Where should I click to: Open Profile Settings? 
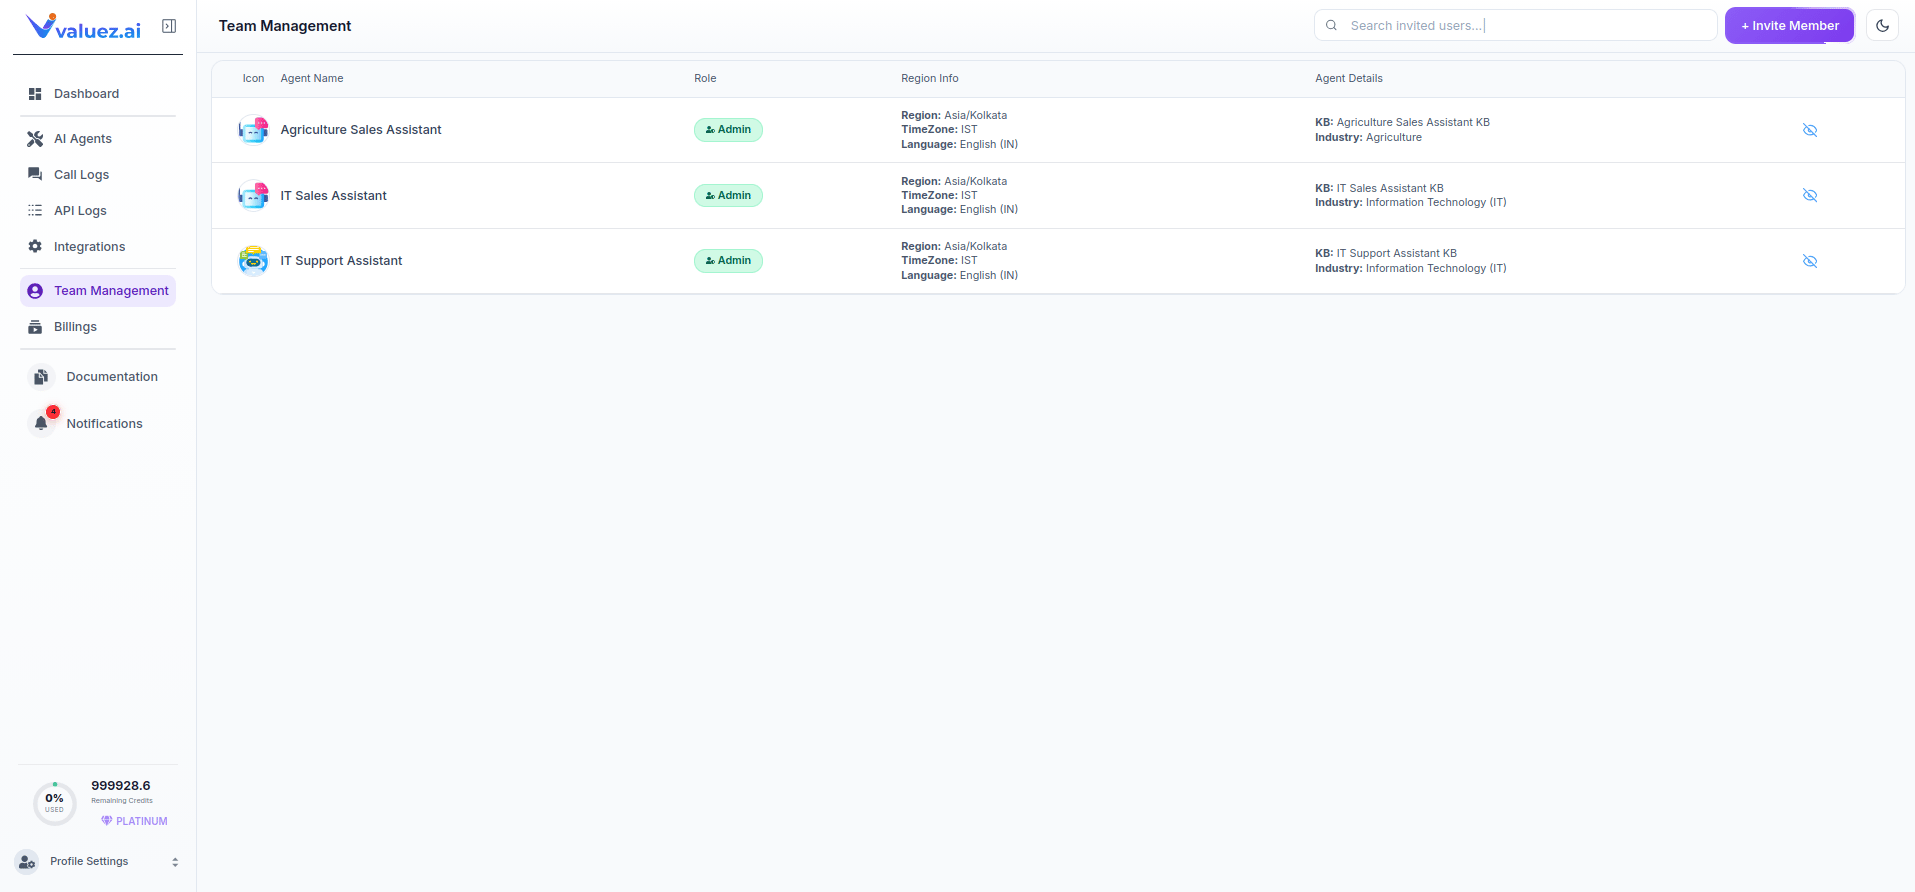[97, 861]
